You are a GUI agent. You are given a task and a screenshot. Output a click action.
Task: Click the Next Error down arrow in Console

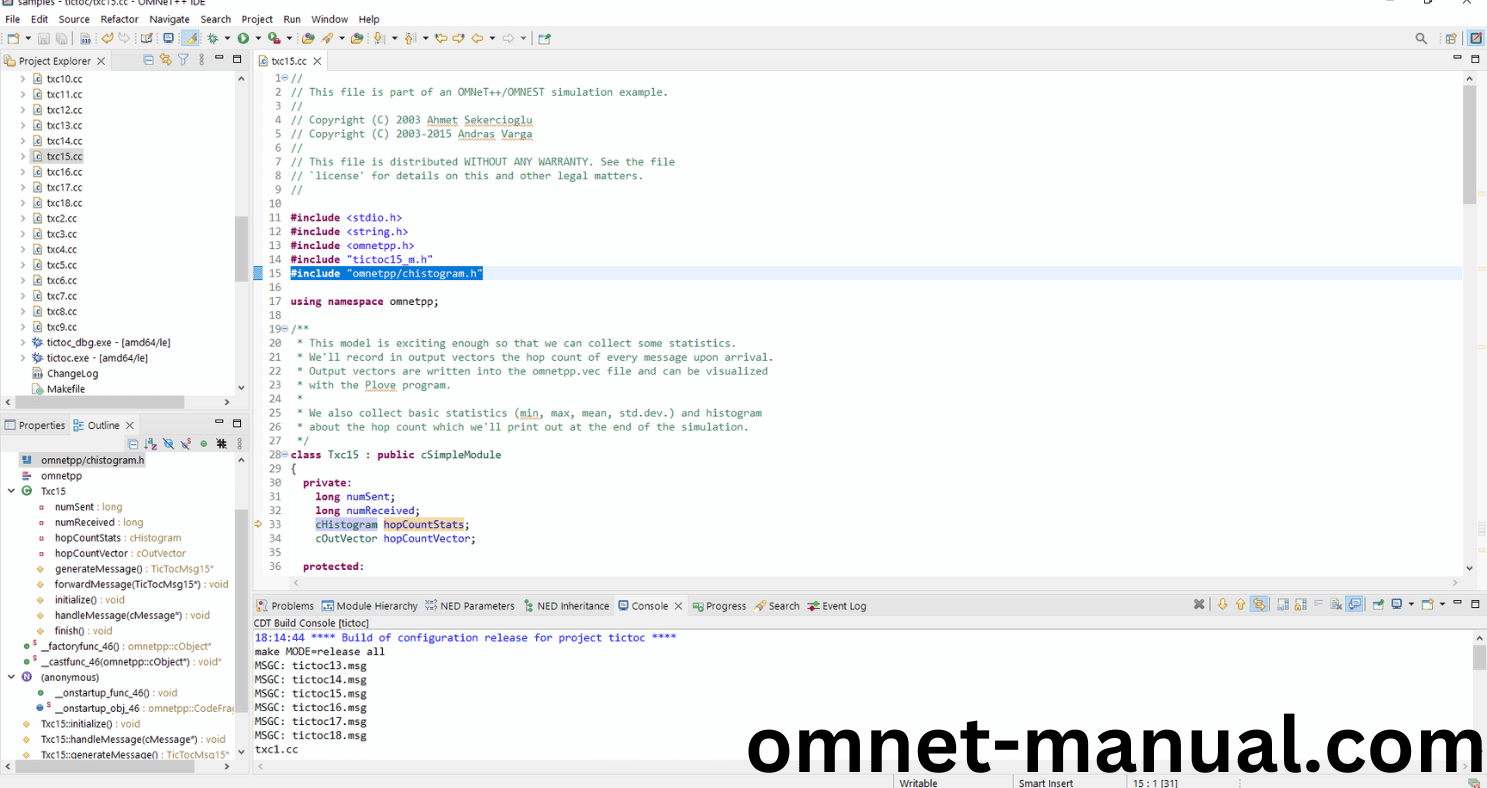pos(1222,605)
